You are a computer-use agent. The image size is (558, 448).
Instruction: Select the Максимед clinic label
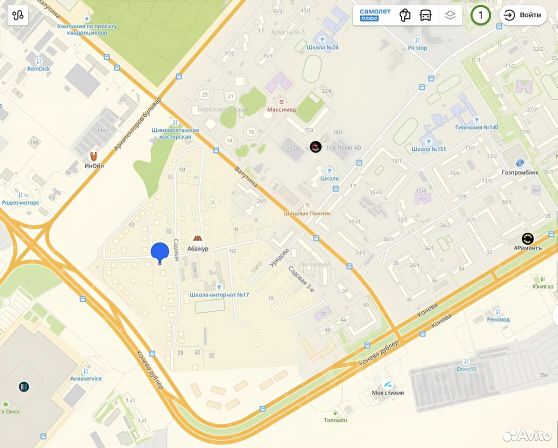(281, 110)
